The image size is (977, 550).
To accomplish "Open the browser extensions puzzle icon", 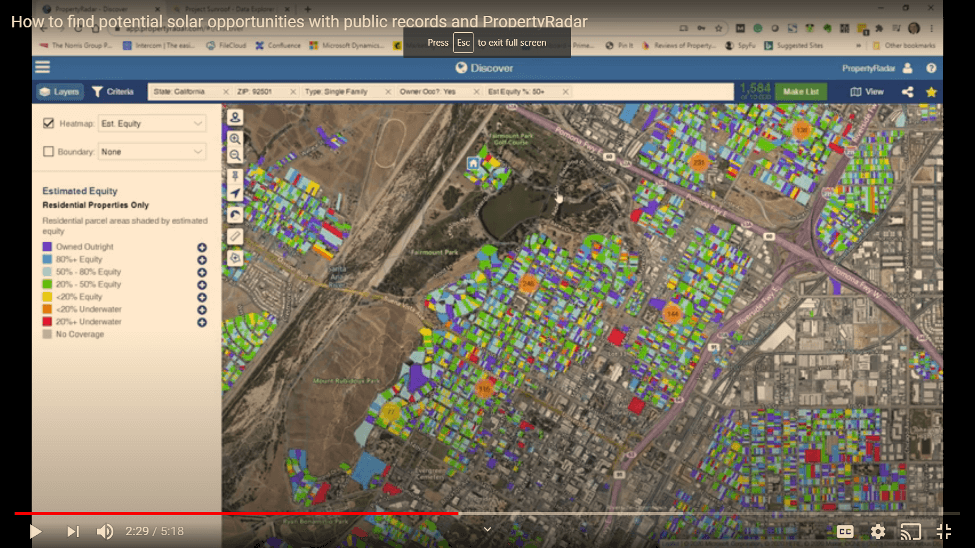I will (879, 28).
